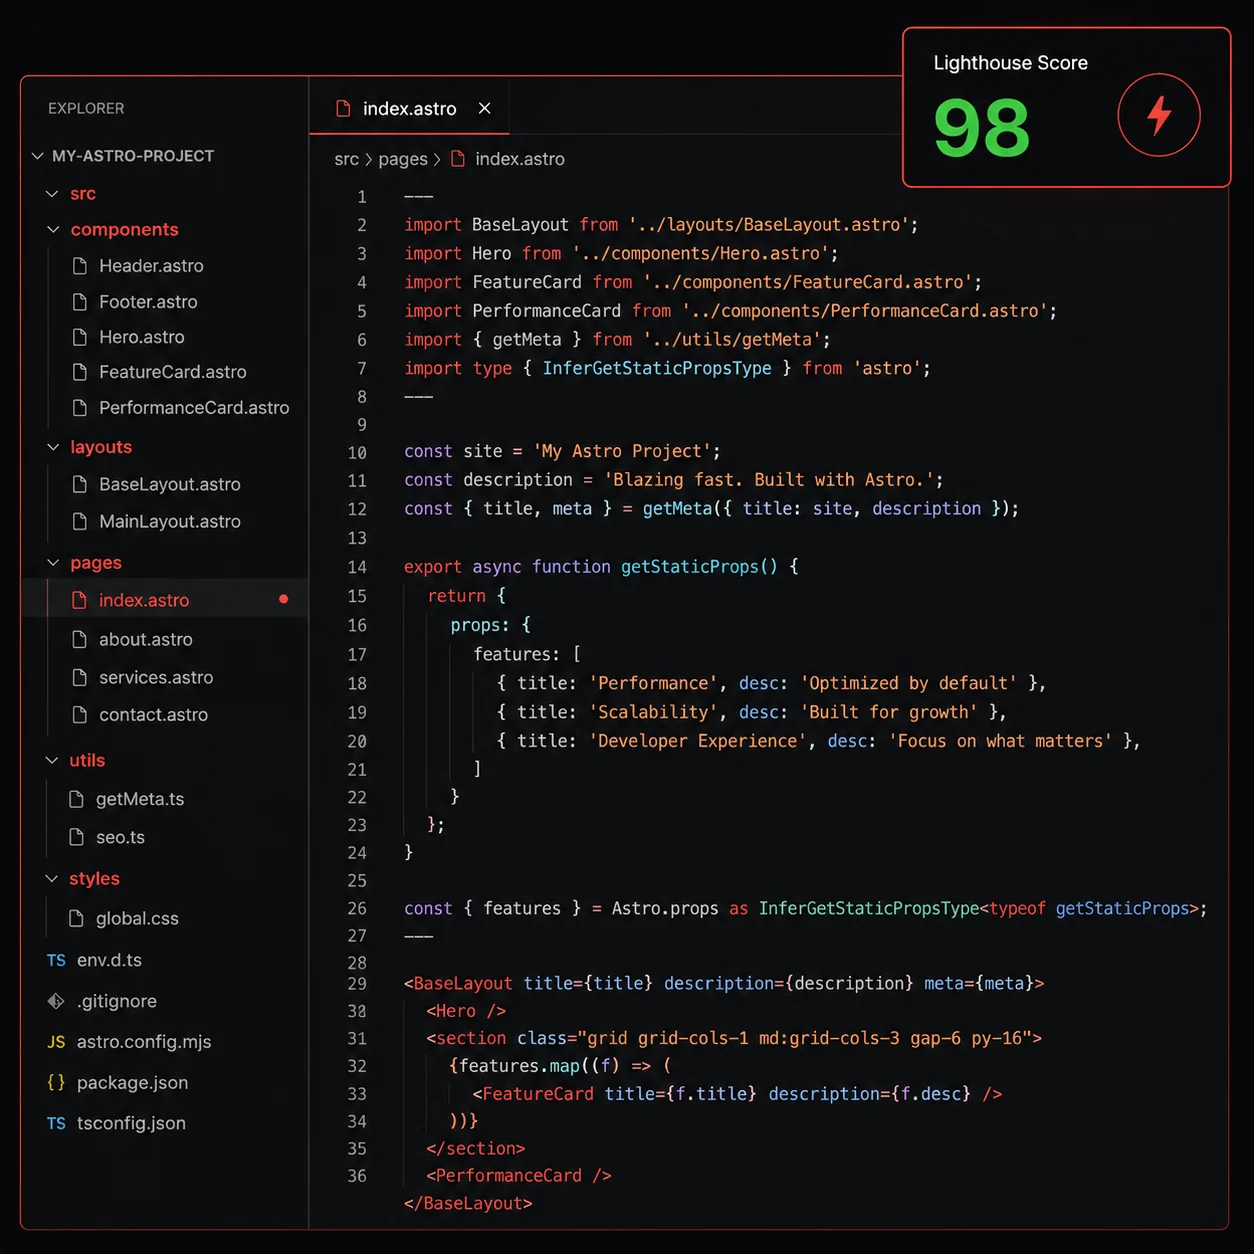Click the file icon beside getMeta.ts
Viewport: 1254px width, 1254px height.
click(x=76, y=799)
